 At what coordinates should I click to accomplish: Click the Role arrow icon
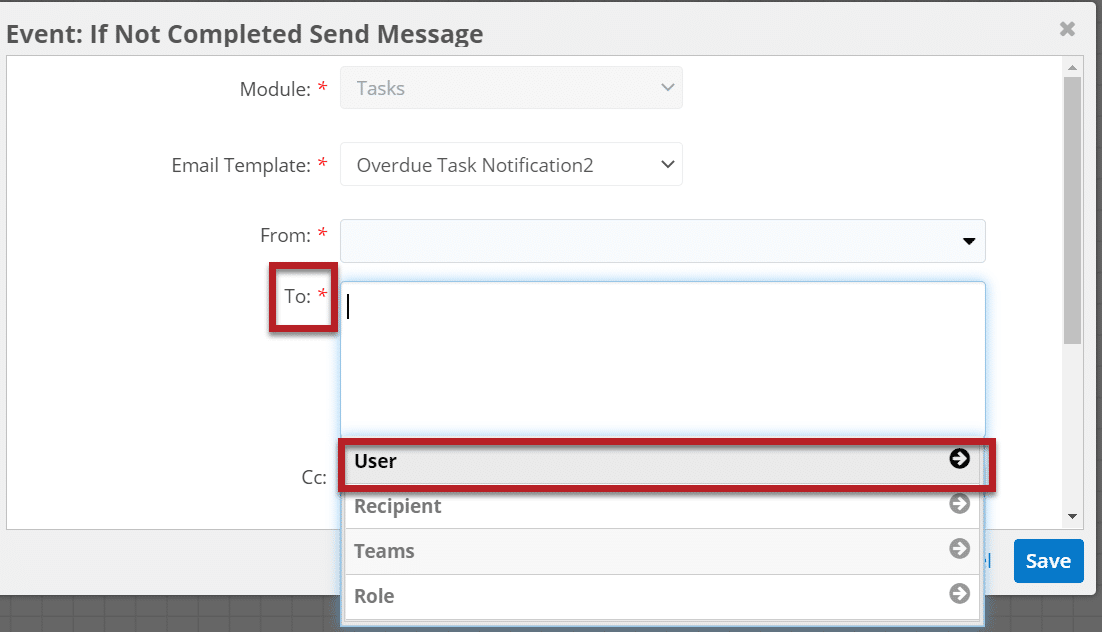coord(959,595)
